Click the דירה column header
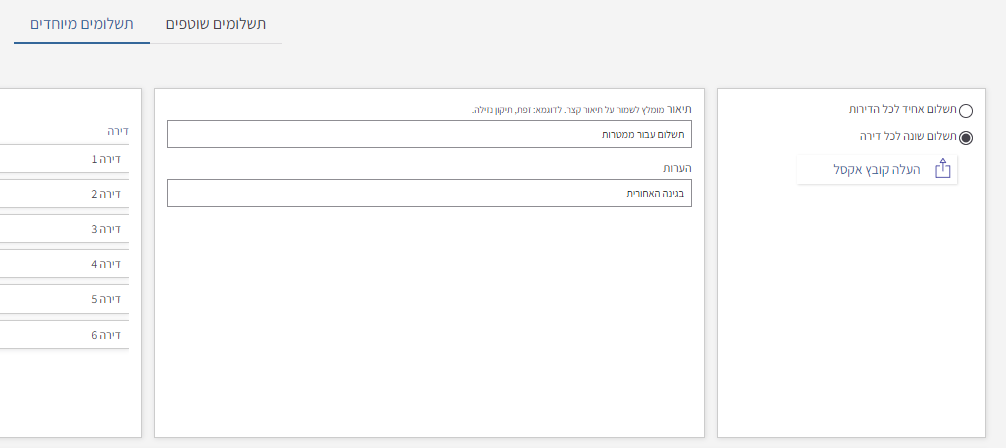 pyautogui.click(x=118, y=130)
